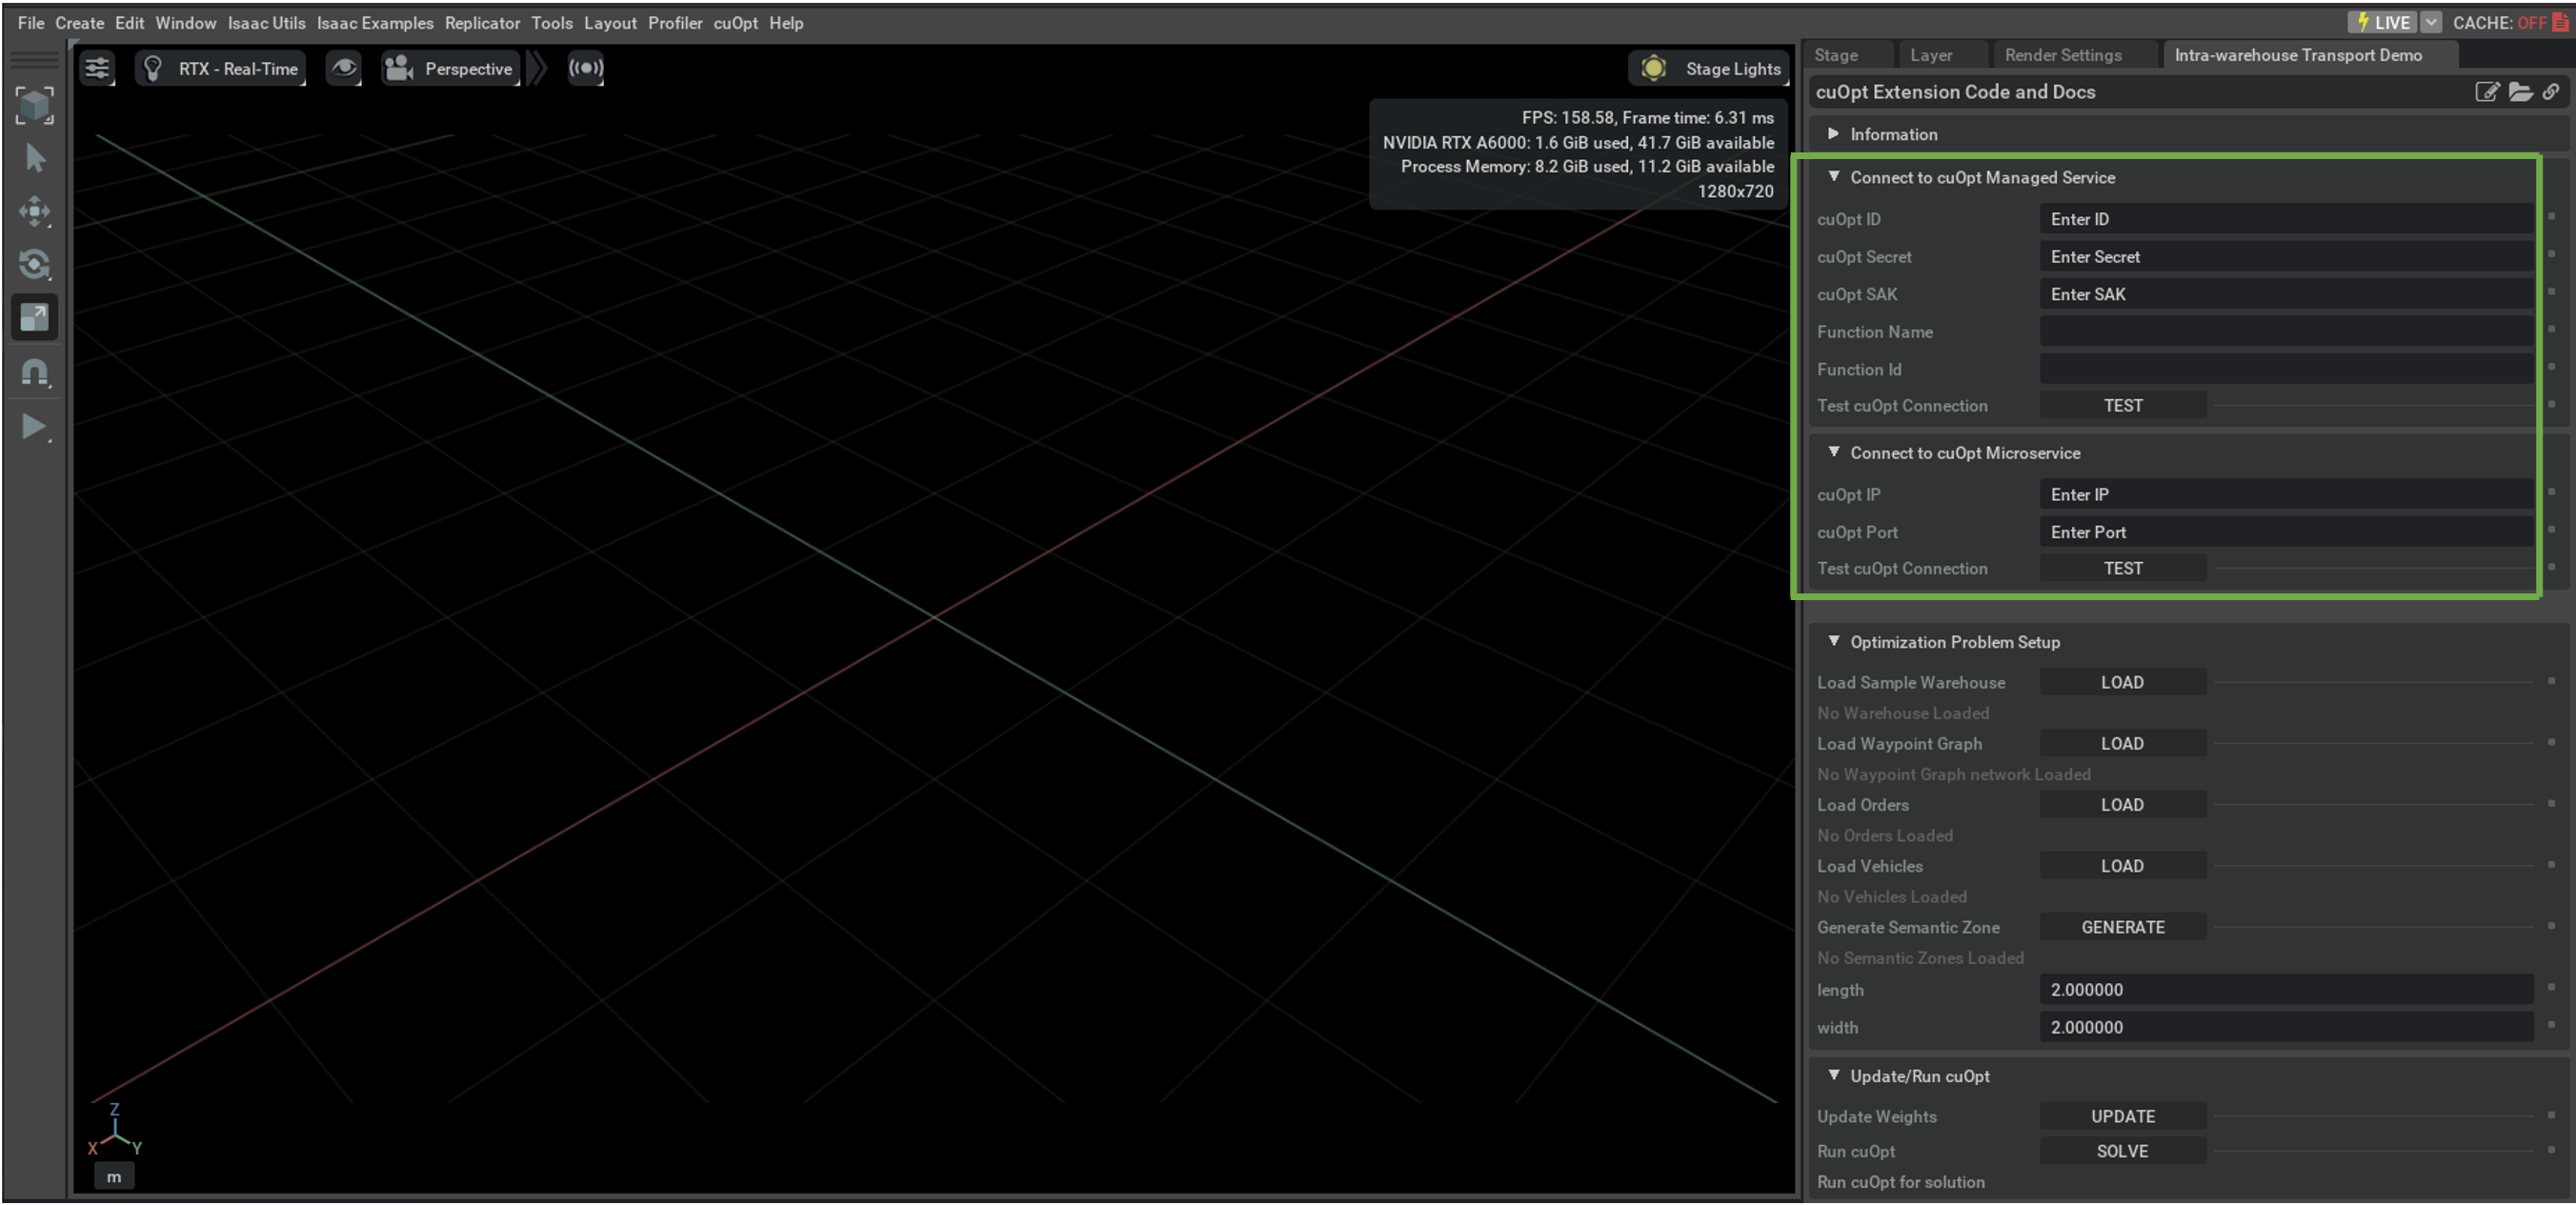Select Intra-warehouse Transport Demo tab
Screen dimensions: 2576x1205
[2298, 55]
